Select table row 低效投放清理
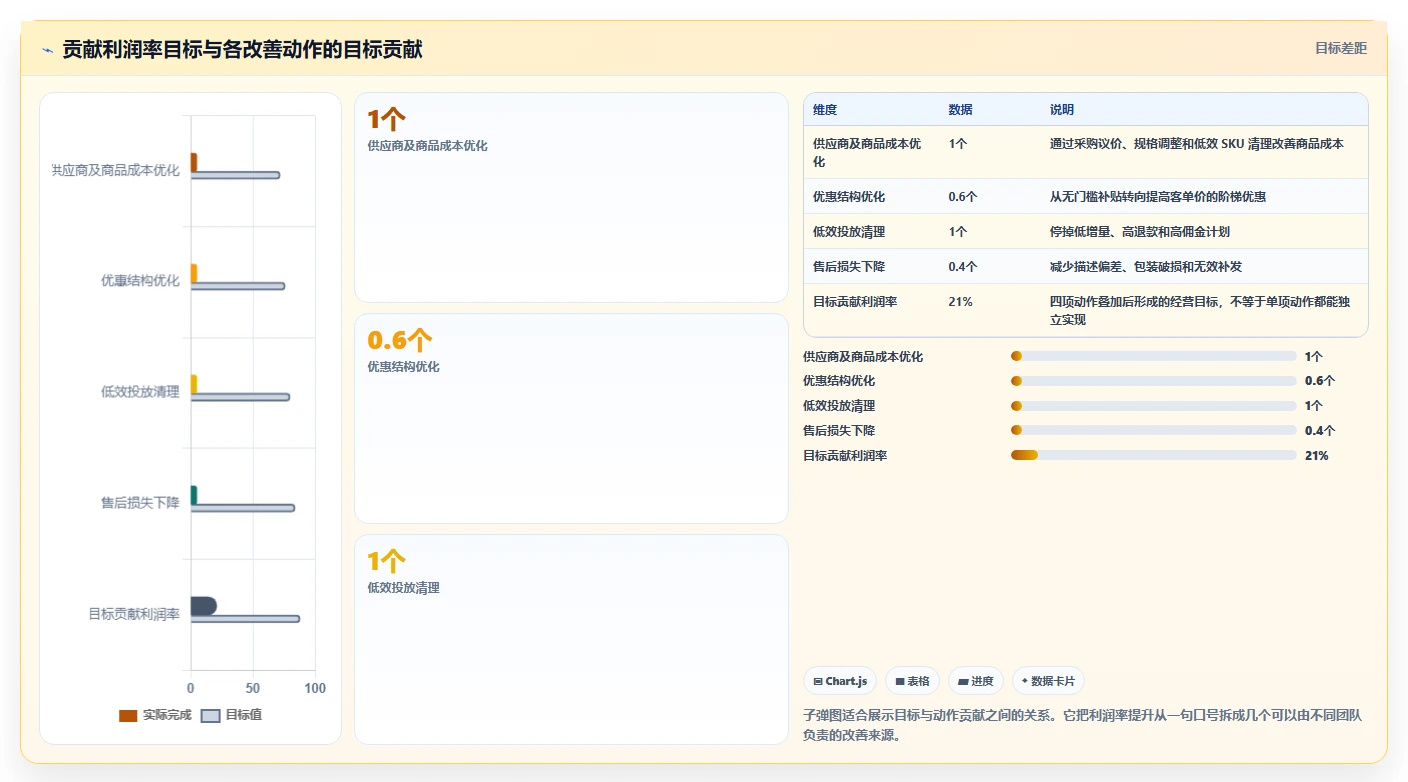 tap(1085, 231)
